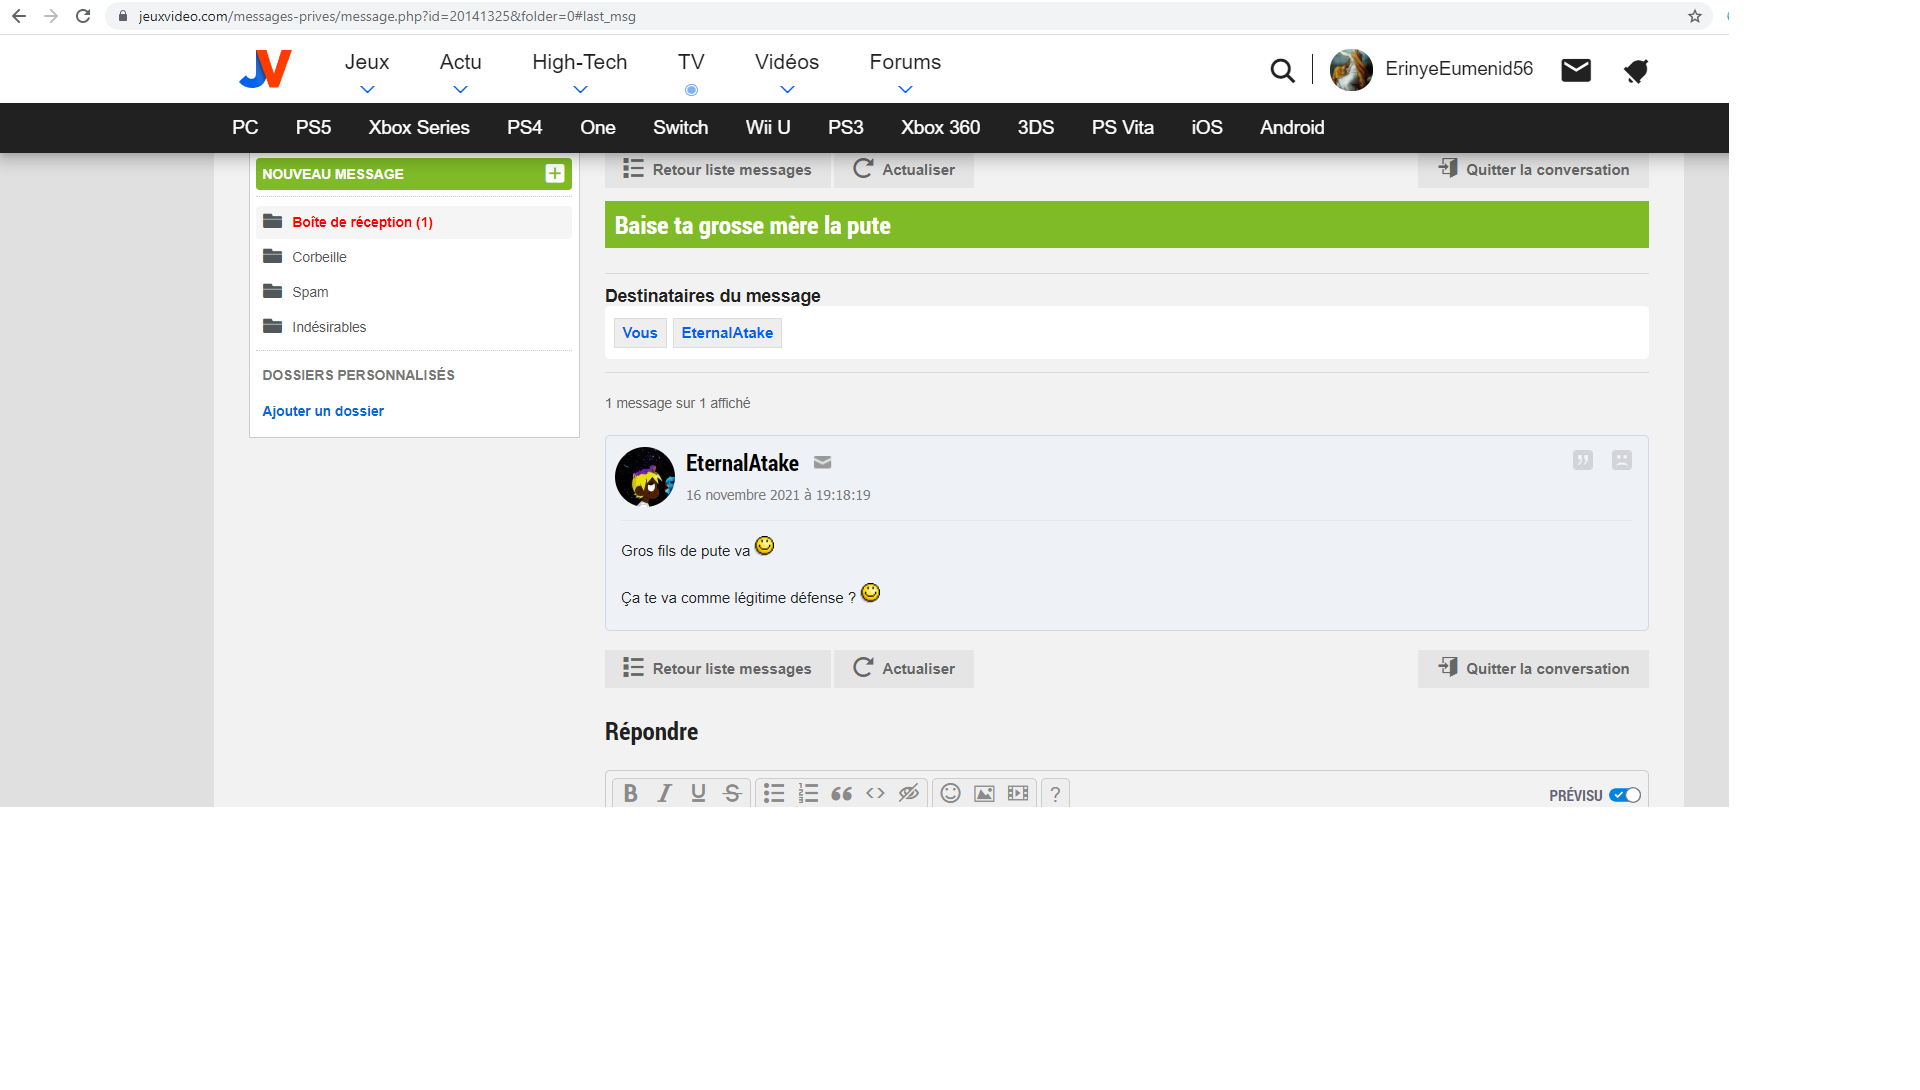1920x1090 pixels.
Task: Send private message to EternalAtake envelope icon
Action: pyautogui.click(x=822, y=462)
